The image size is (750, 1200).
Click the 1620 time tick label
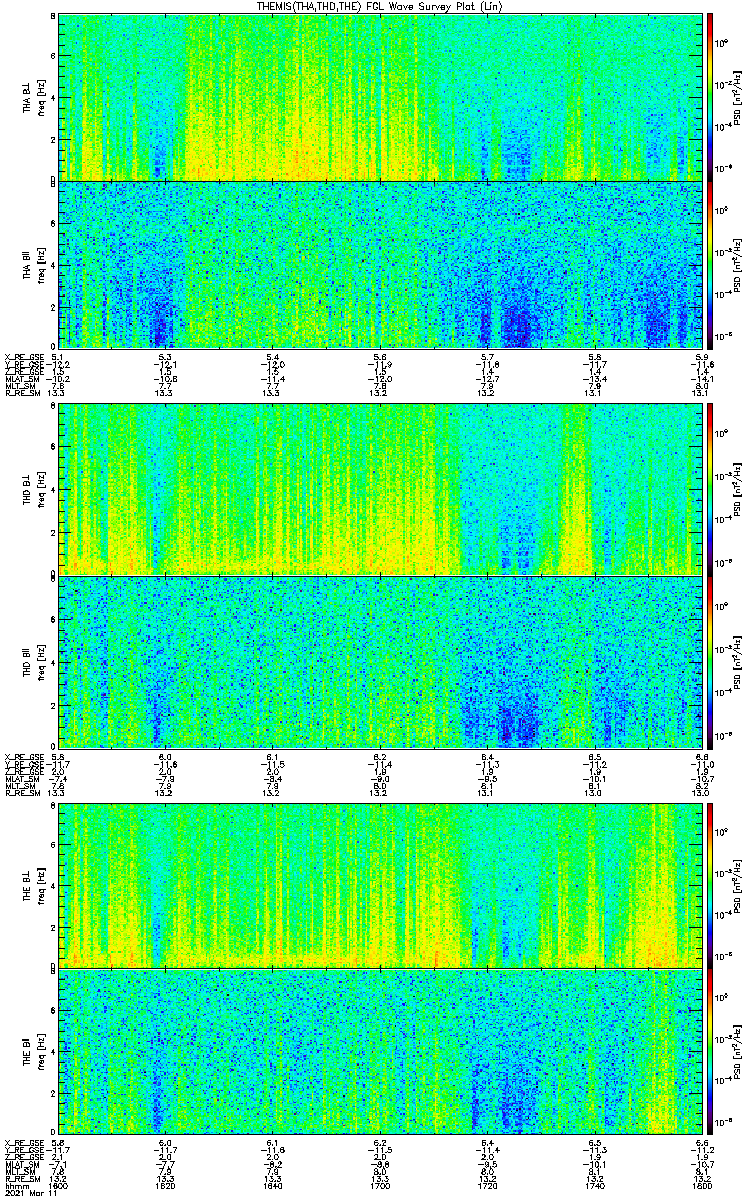(x=166, y=1186)
